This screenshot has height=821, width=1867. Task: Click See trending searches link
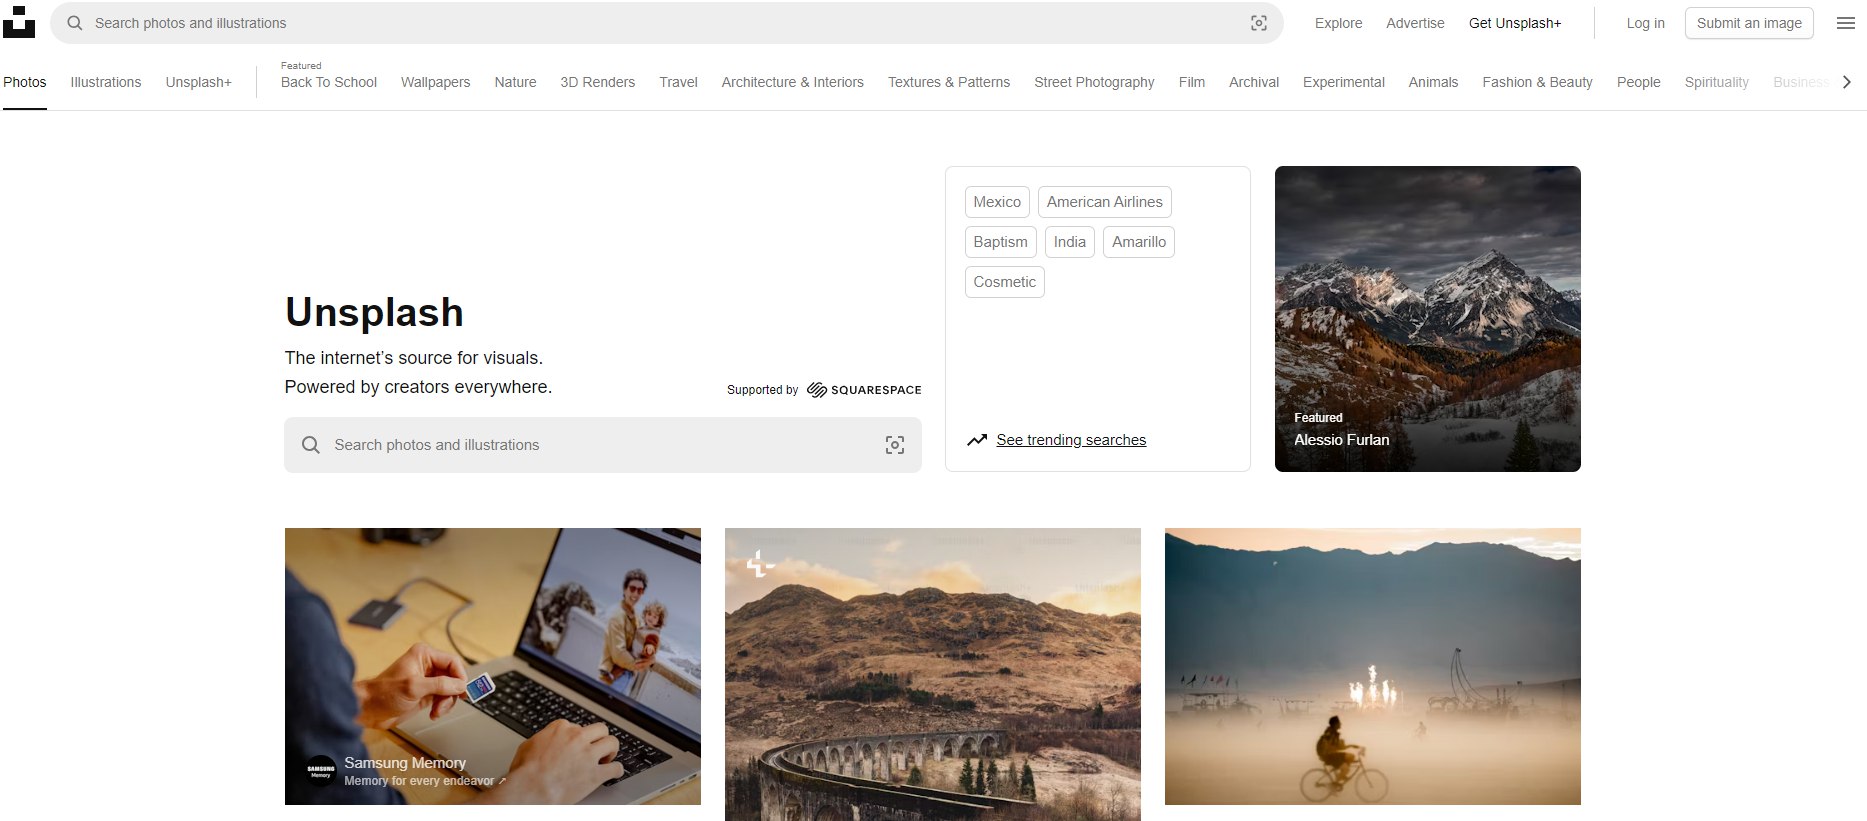pyautogui.click(x=1071, y=440)
